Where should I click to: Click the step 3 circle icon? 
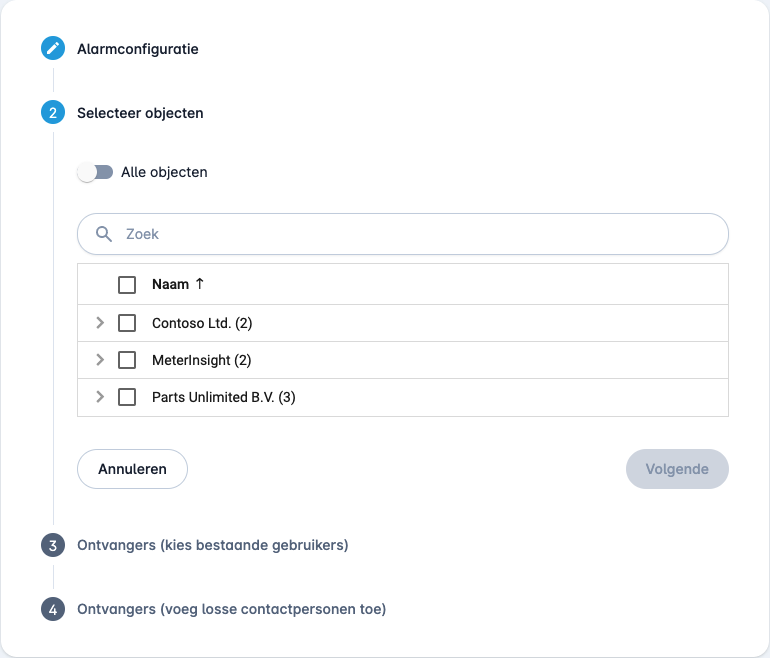click(53, 545)
